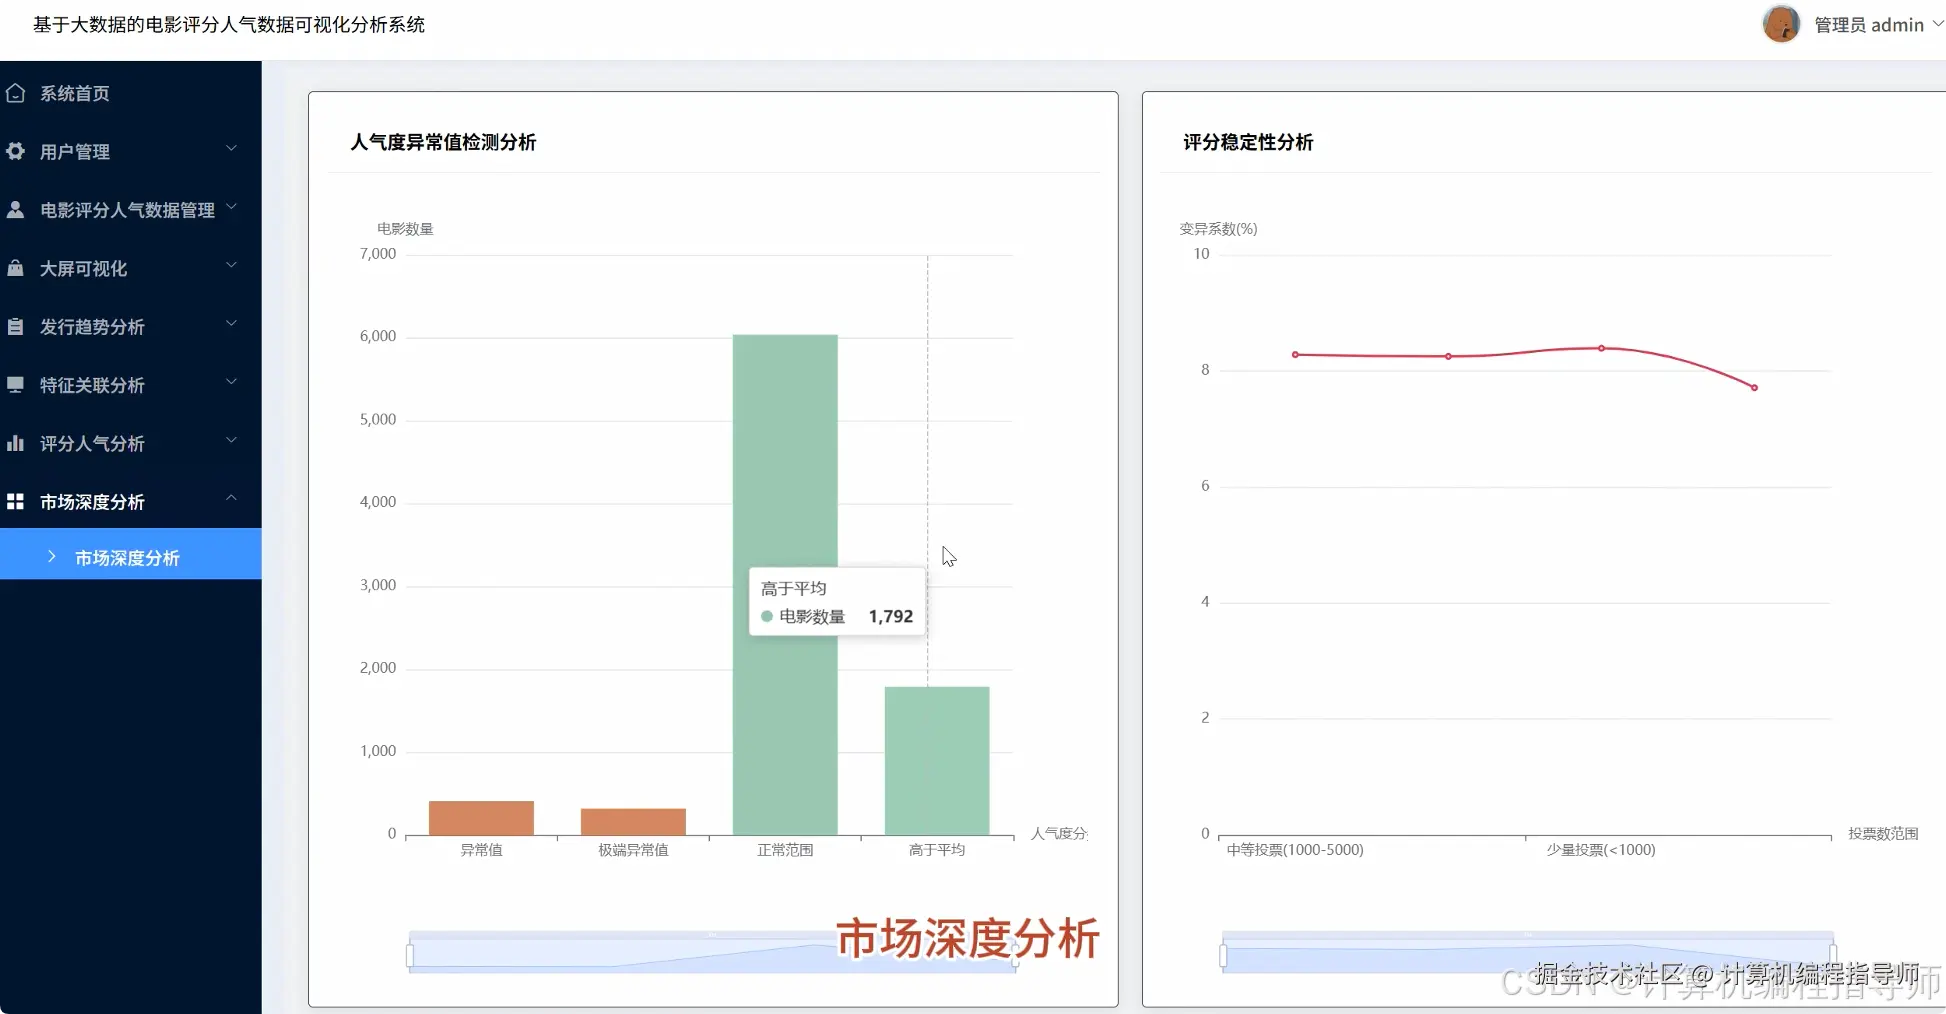Select the person icon for 电影评分人气数据管理
Viewport: 1946px width, 1014px height.
[x=15, y=209]
